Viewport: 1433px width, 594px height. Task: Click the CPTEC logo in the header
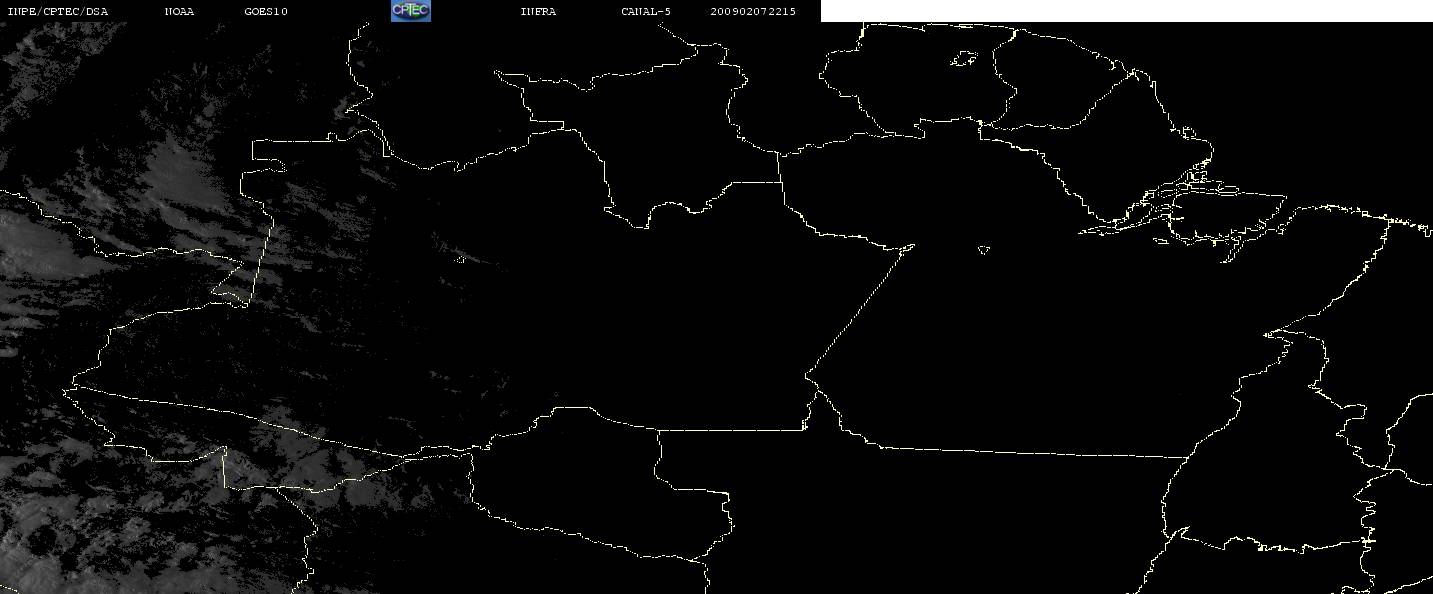pos(410,11)
